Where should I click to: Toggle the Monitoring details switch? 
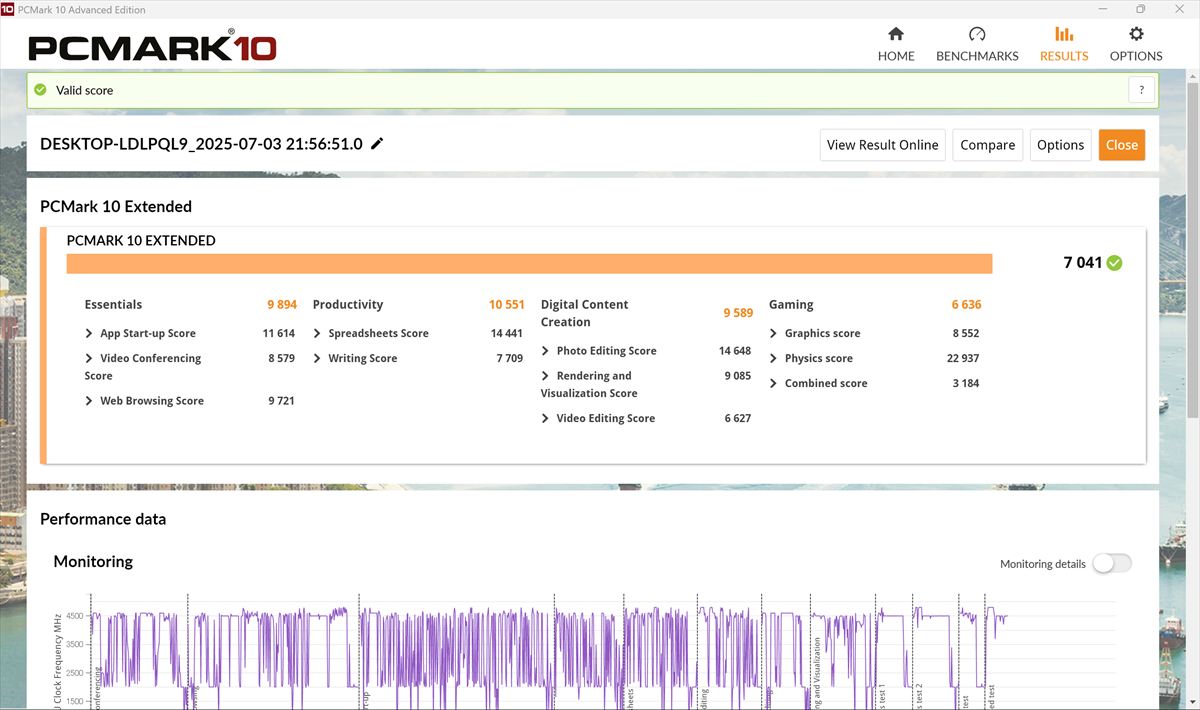1112,563
